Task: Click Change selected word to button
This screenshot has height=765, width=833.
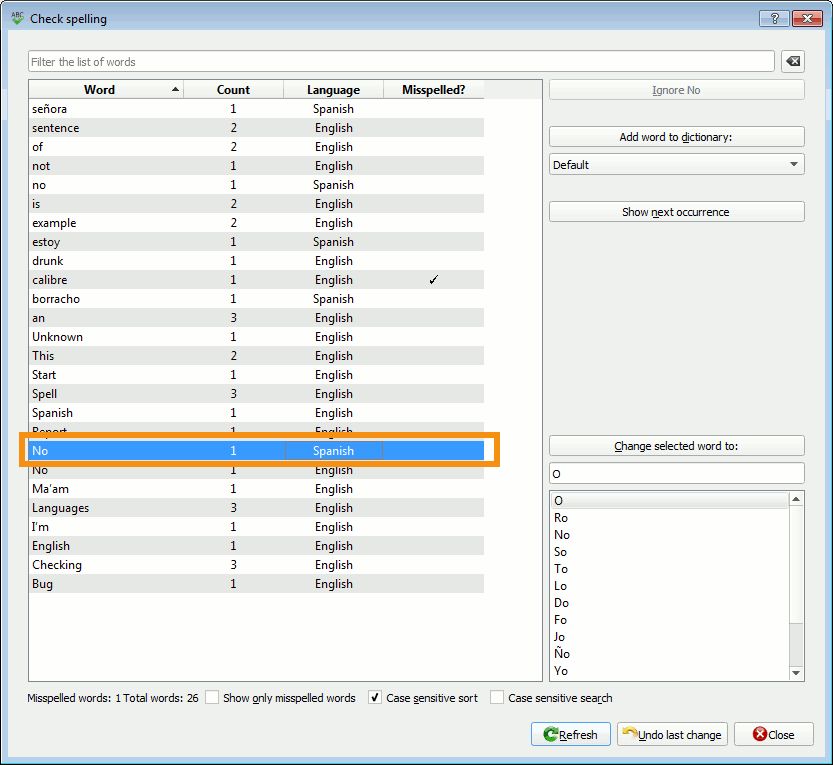Action: tap(676, 446)
